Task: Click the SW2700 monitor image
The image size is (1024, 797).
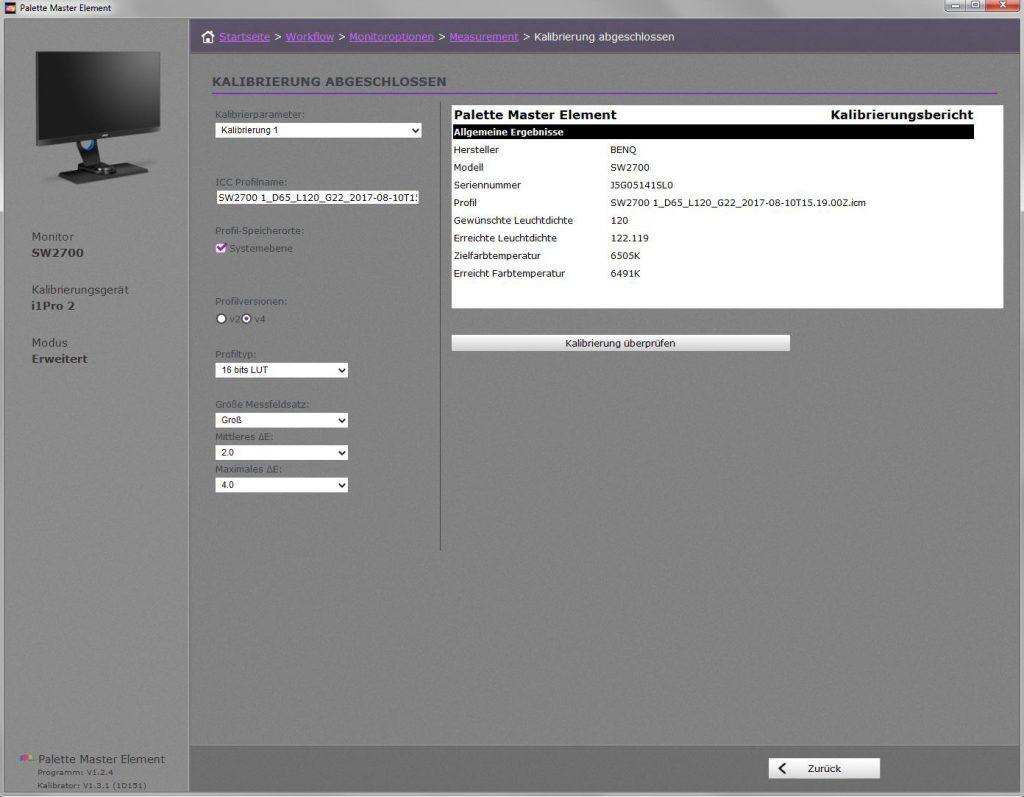Action: (x=98, y=116)
